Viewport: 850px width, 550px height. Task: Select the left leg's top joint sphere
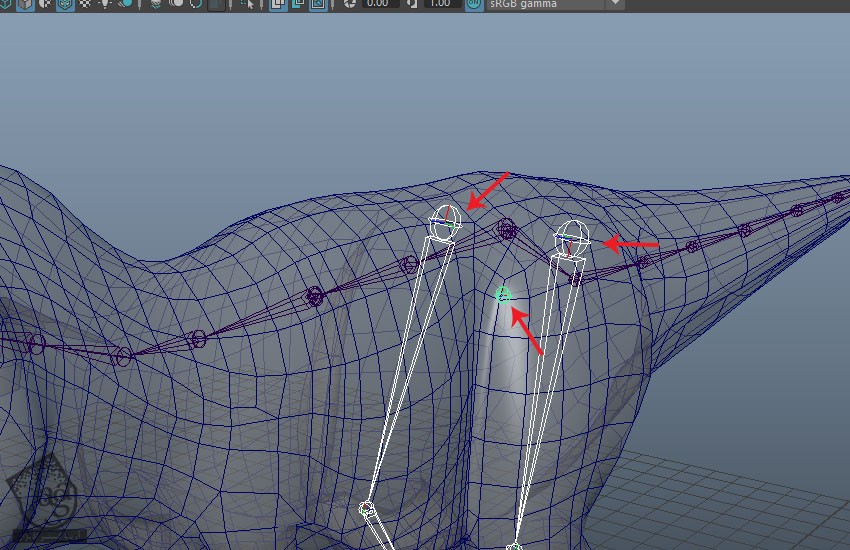click(x=445, y=222)
